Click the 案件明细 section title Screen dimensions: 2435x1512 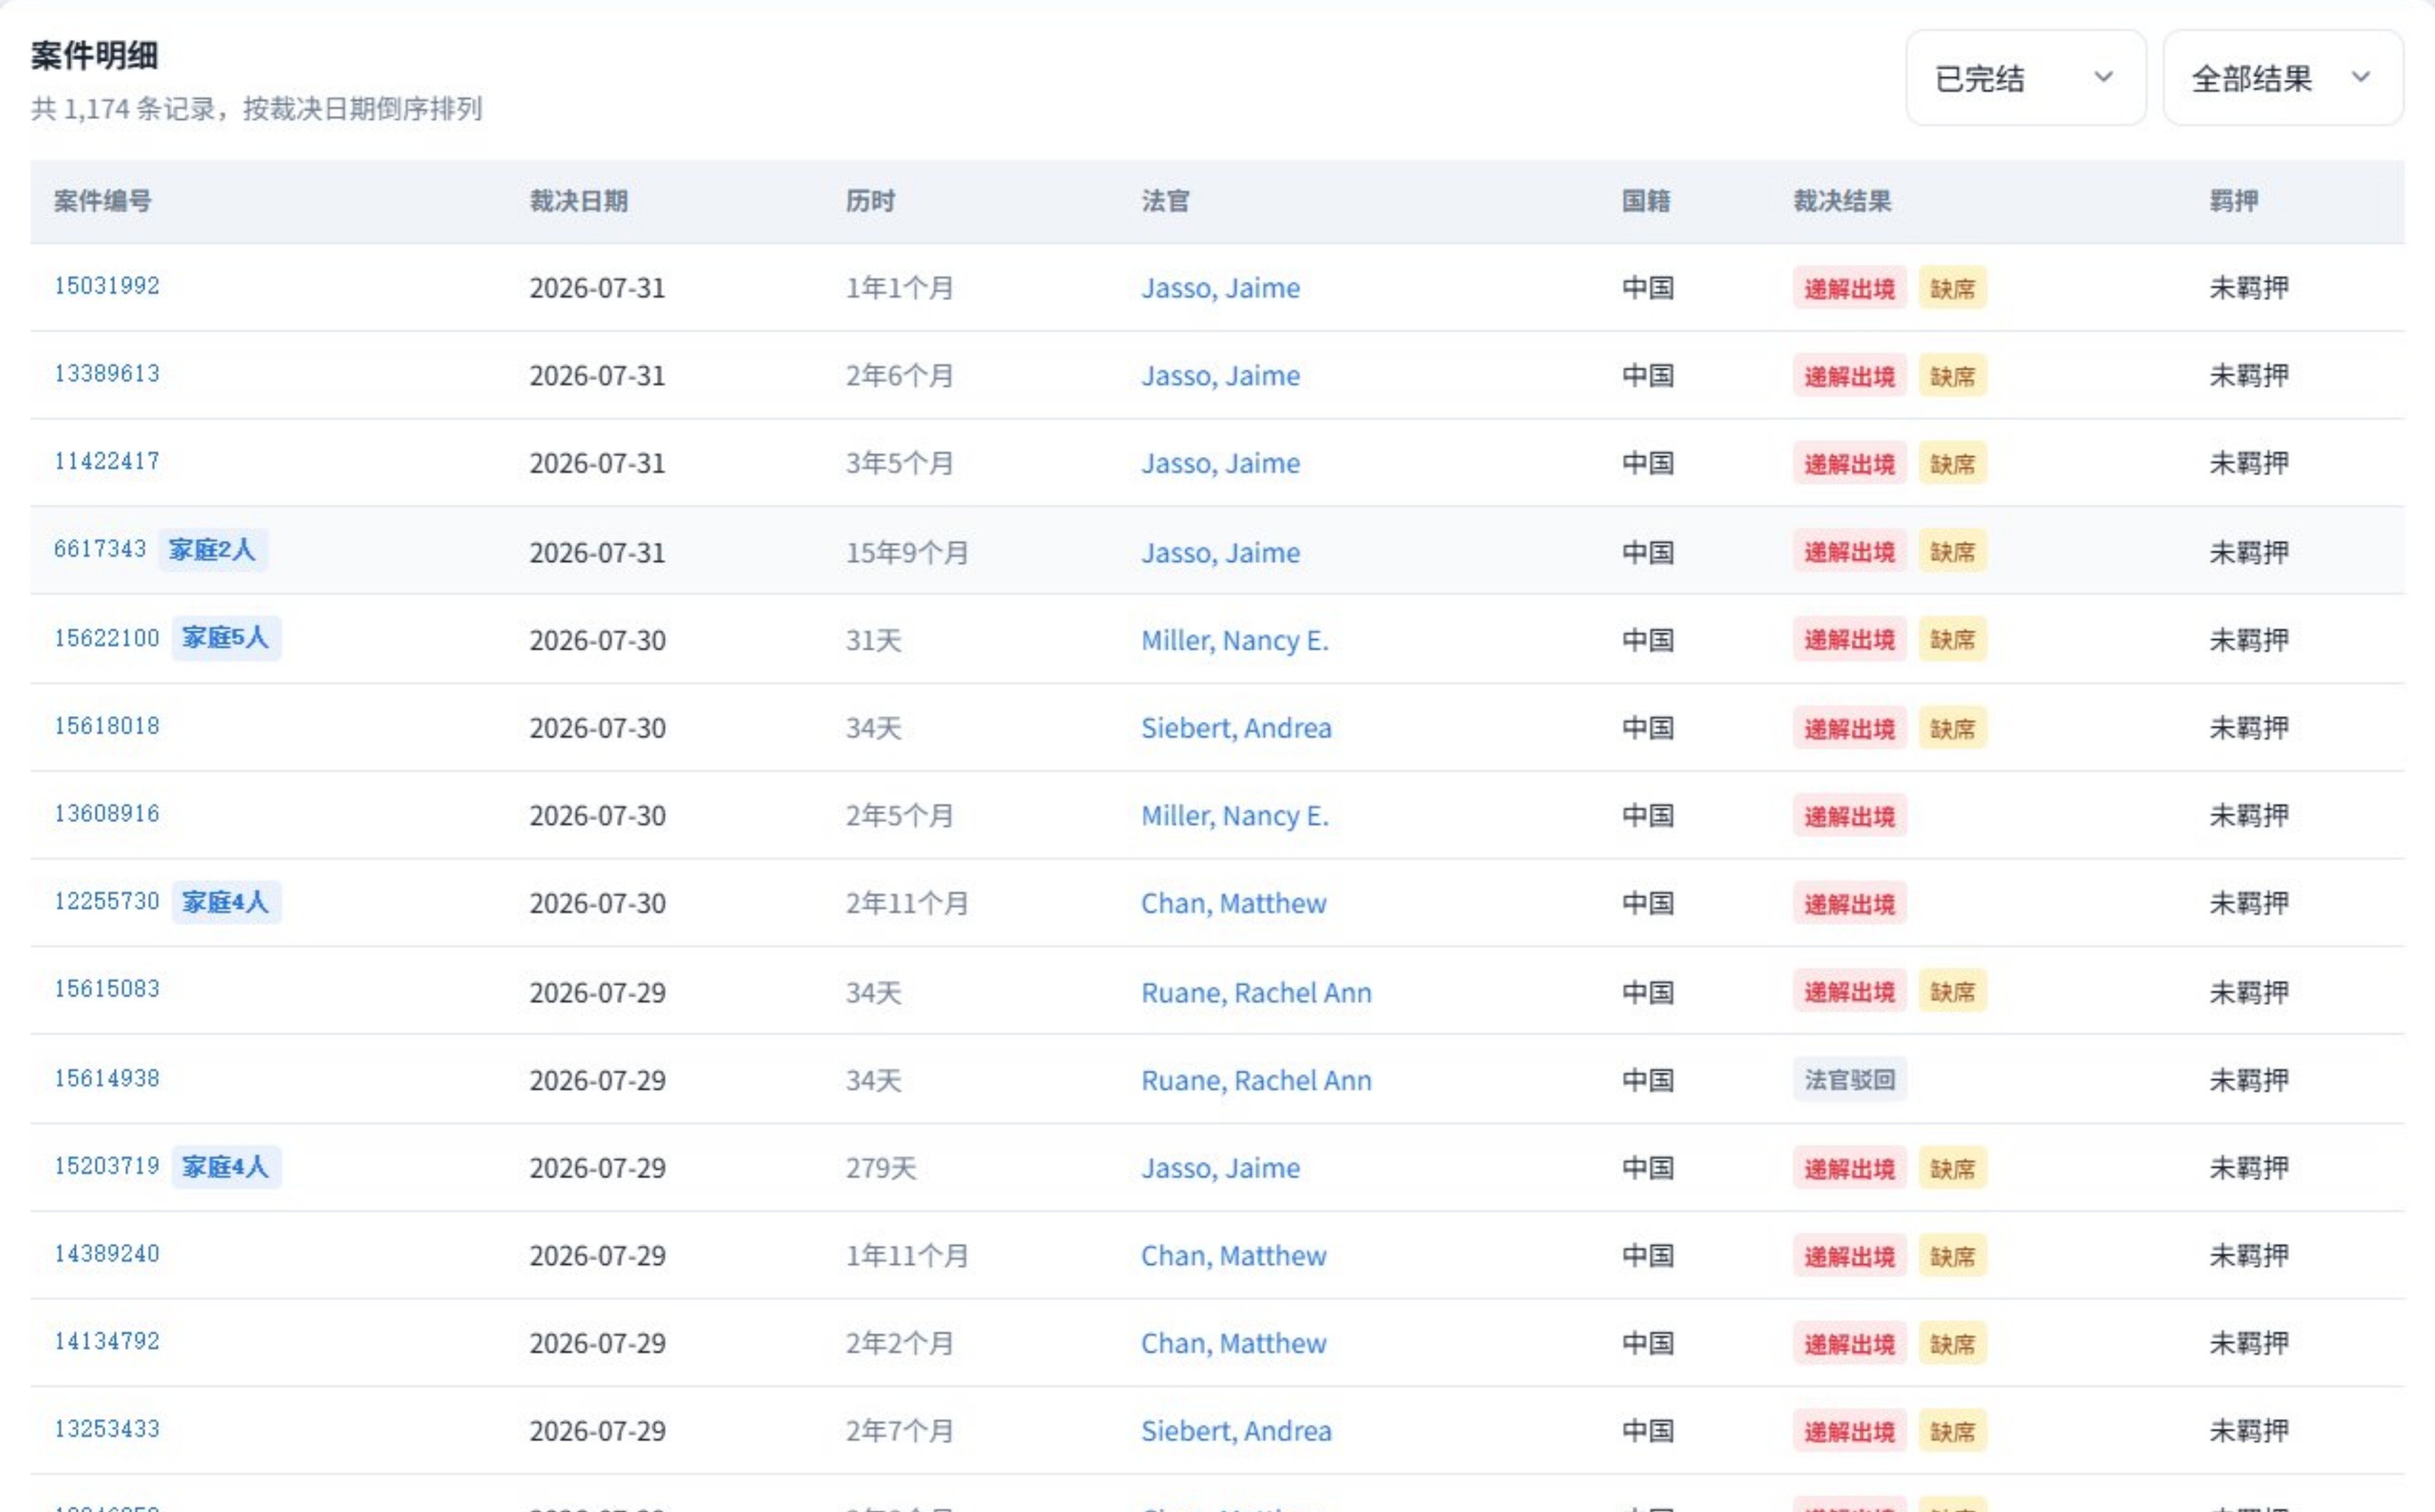coord(94,56)
